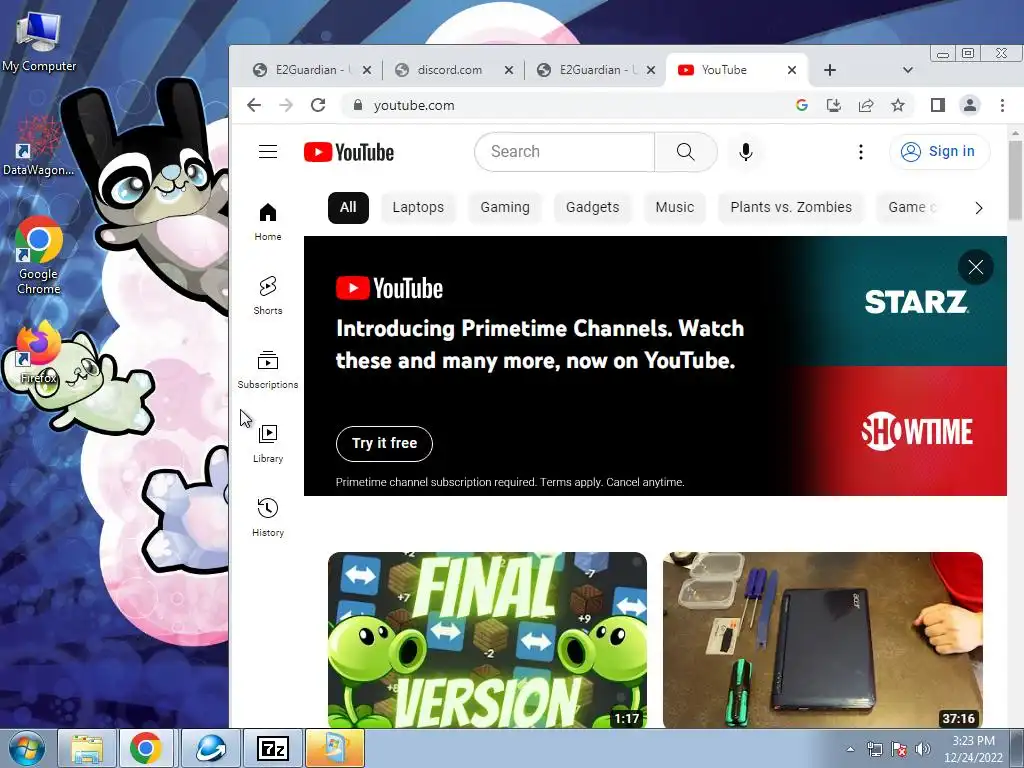The height and width of the screenshot is (768, 1024).
Task: Click the YouTube logo in header
Action: point(349,152)
